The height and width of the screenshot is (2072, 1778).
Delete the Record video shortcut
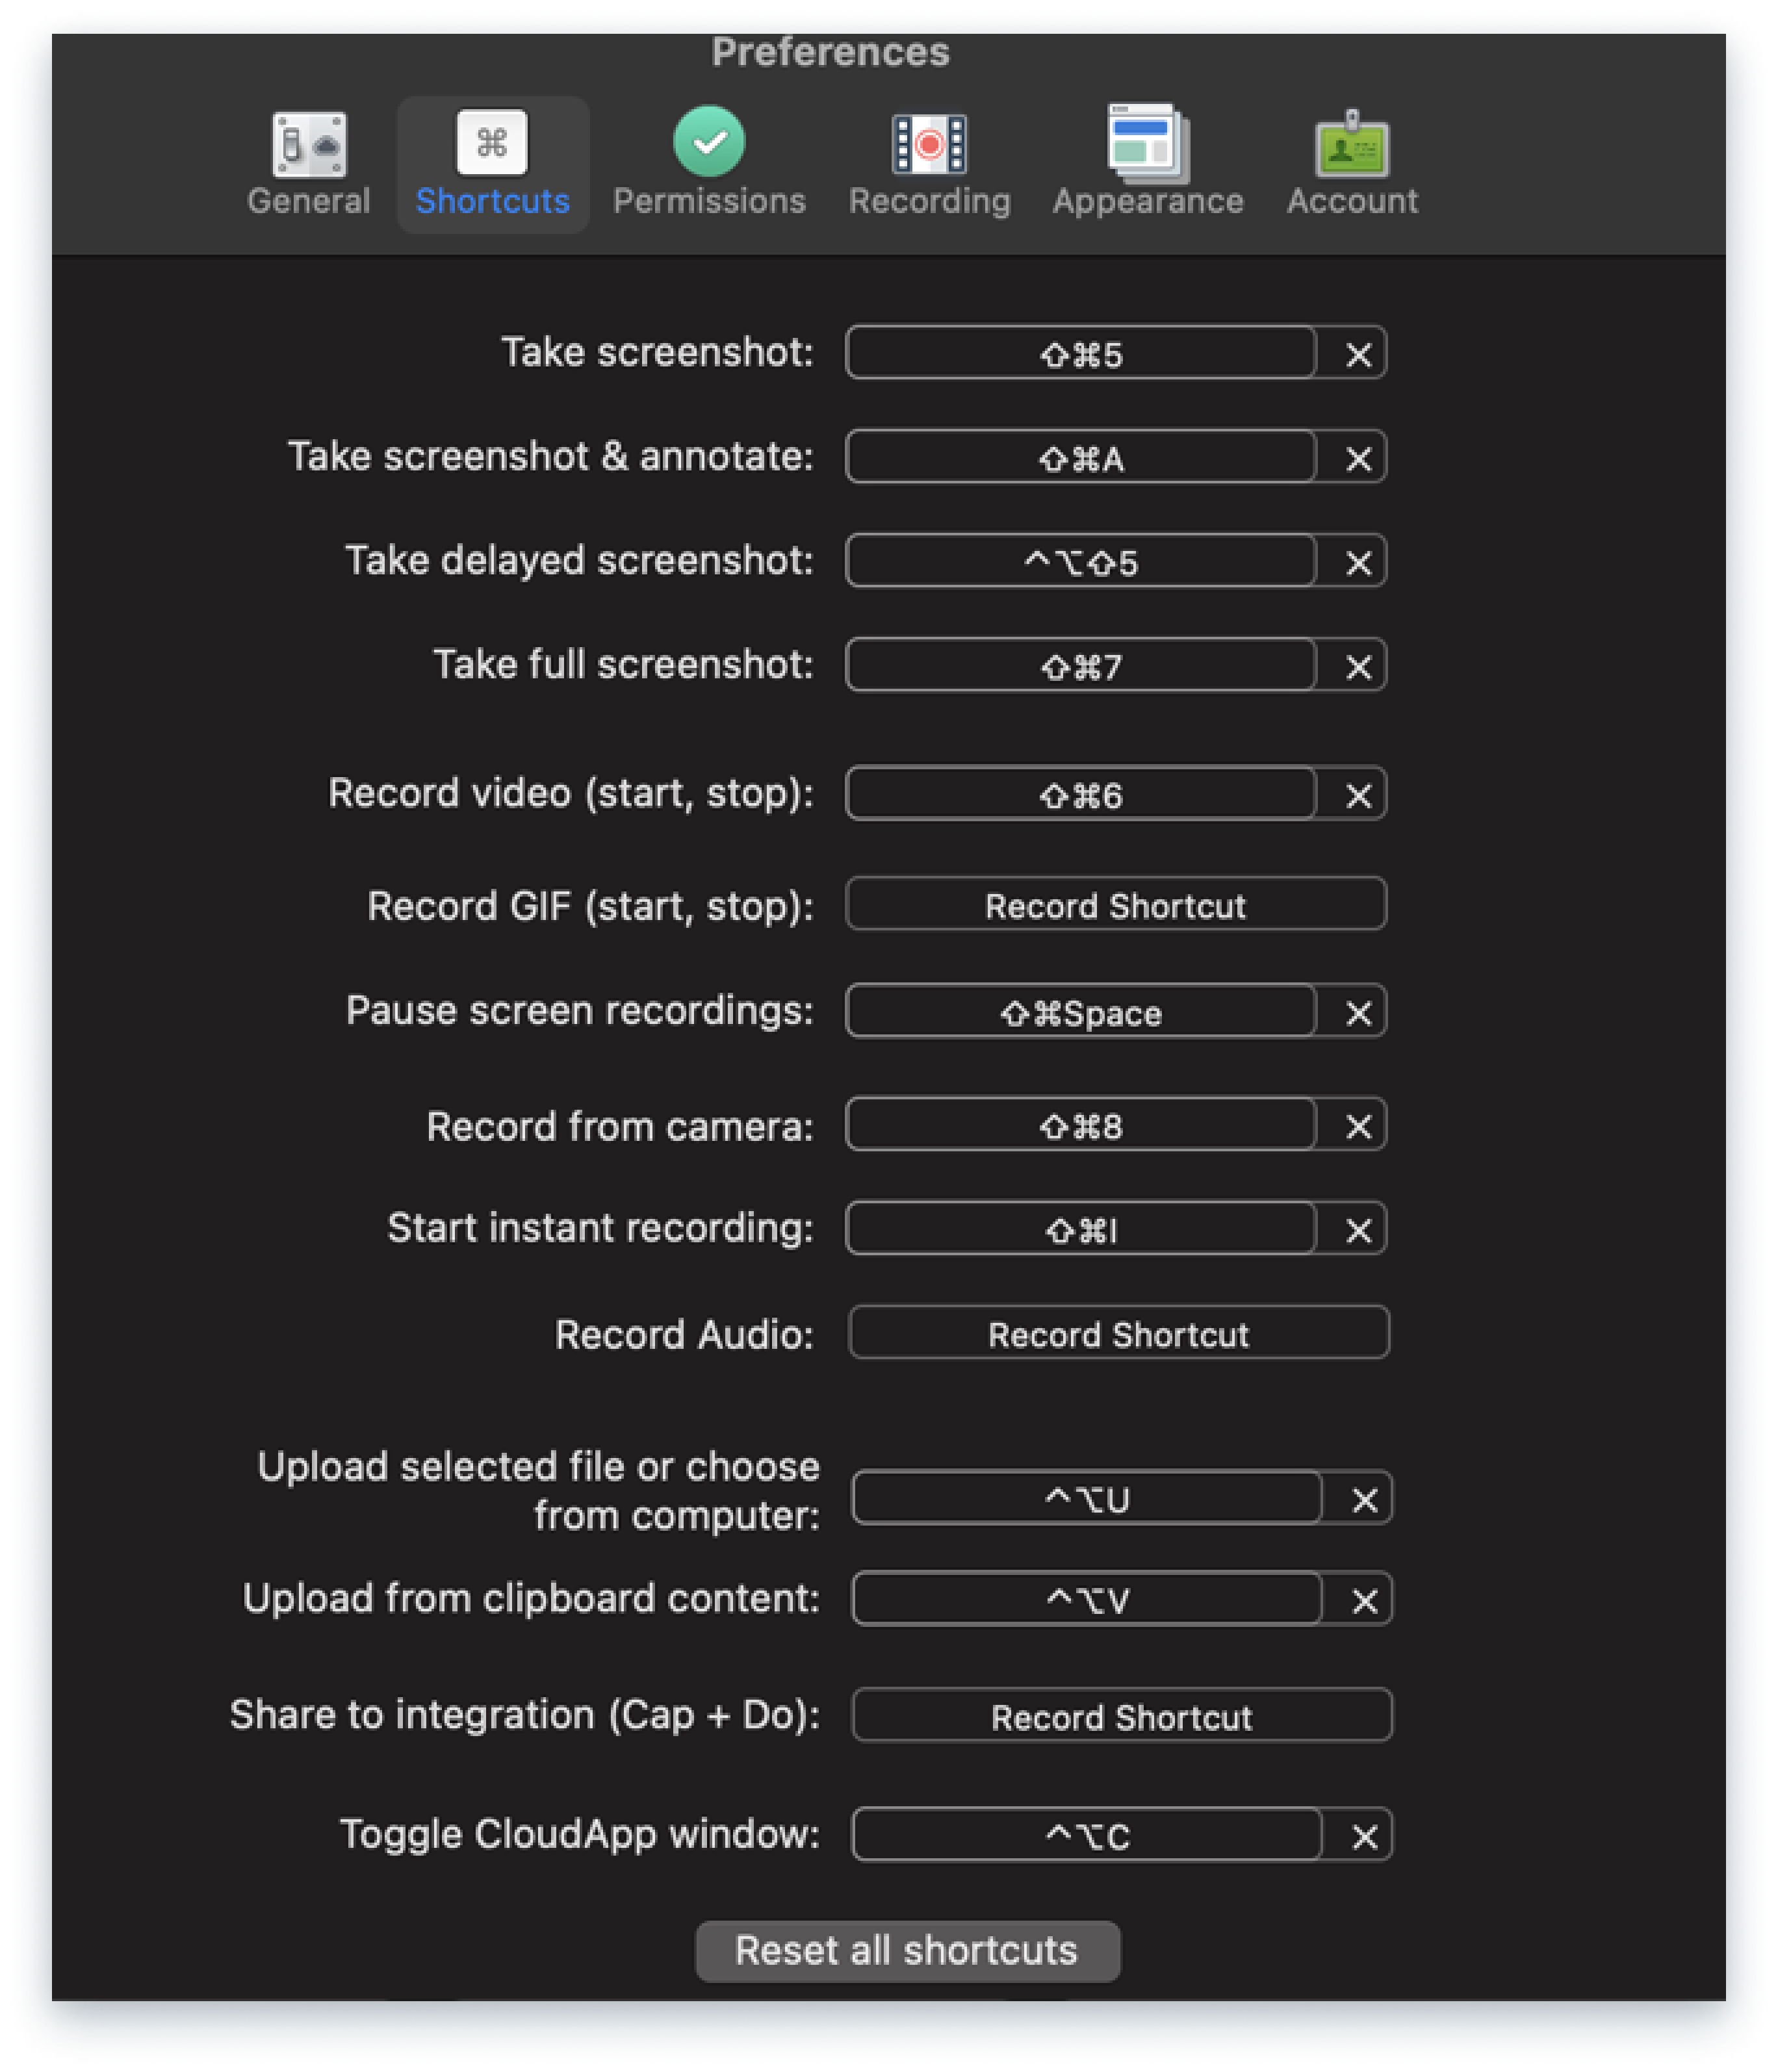click(x=1358, y=795)
